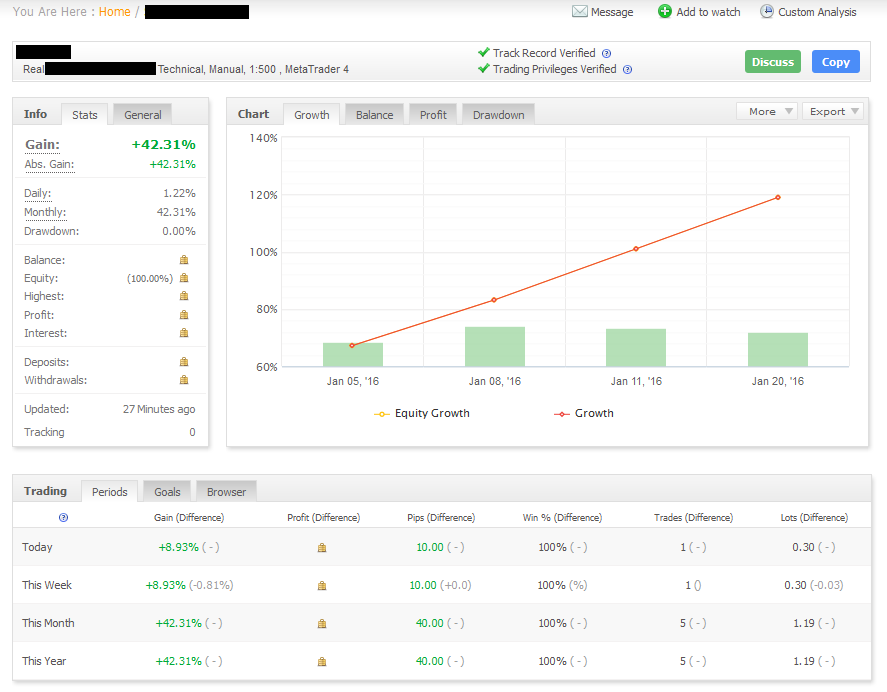
Task: Click the green Add to watch icon
Action: pyautogui.click(x=665, y=12)
